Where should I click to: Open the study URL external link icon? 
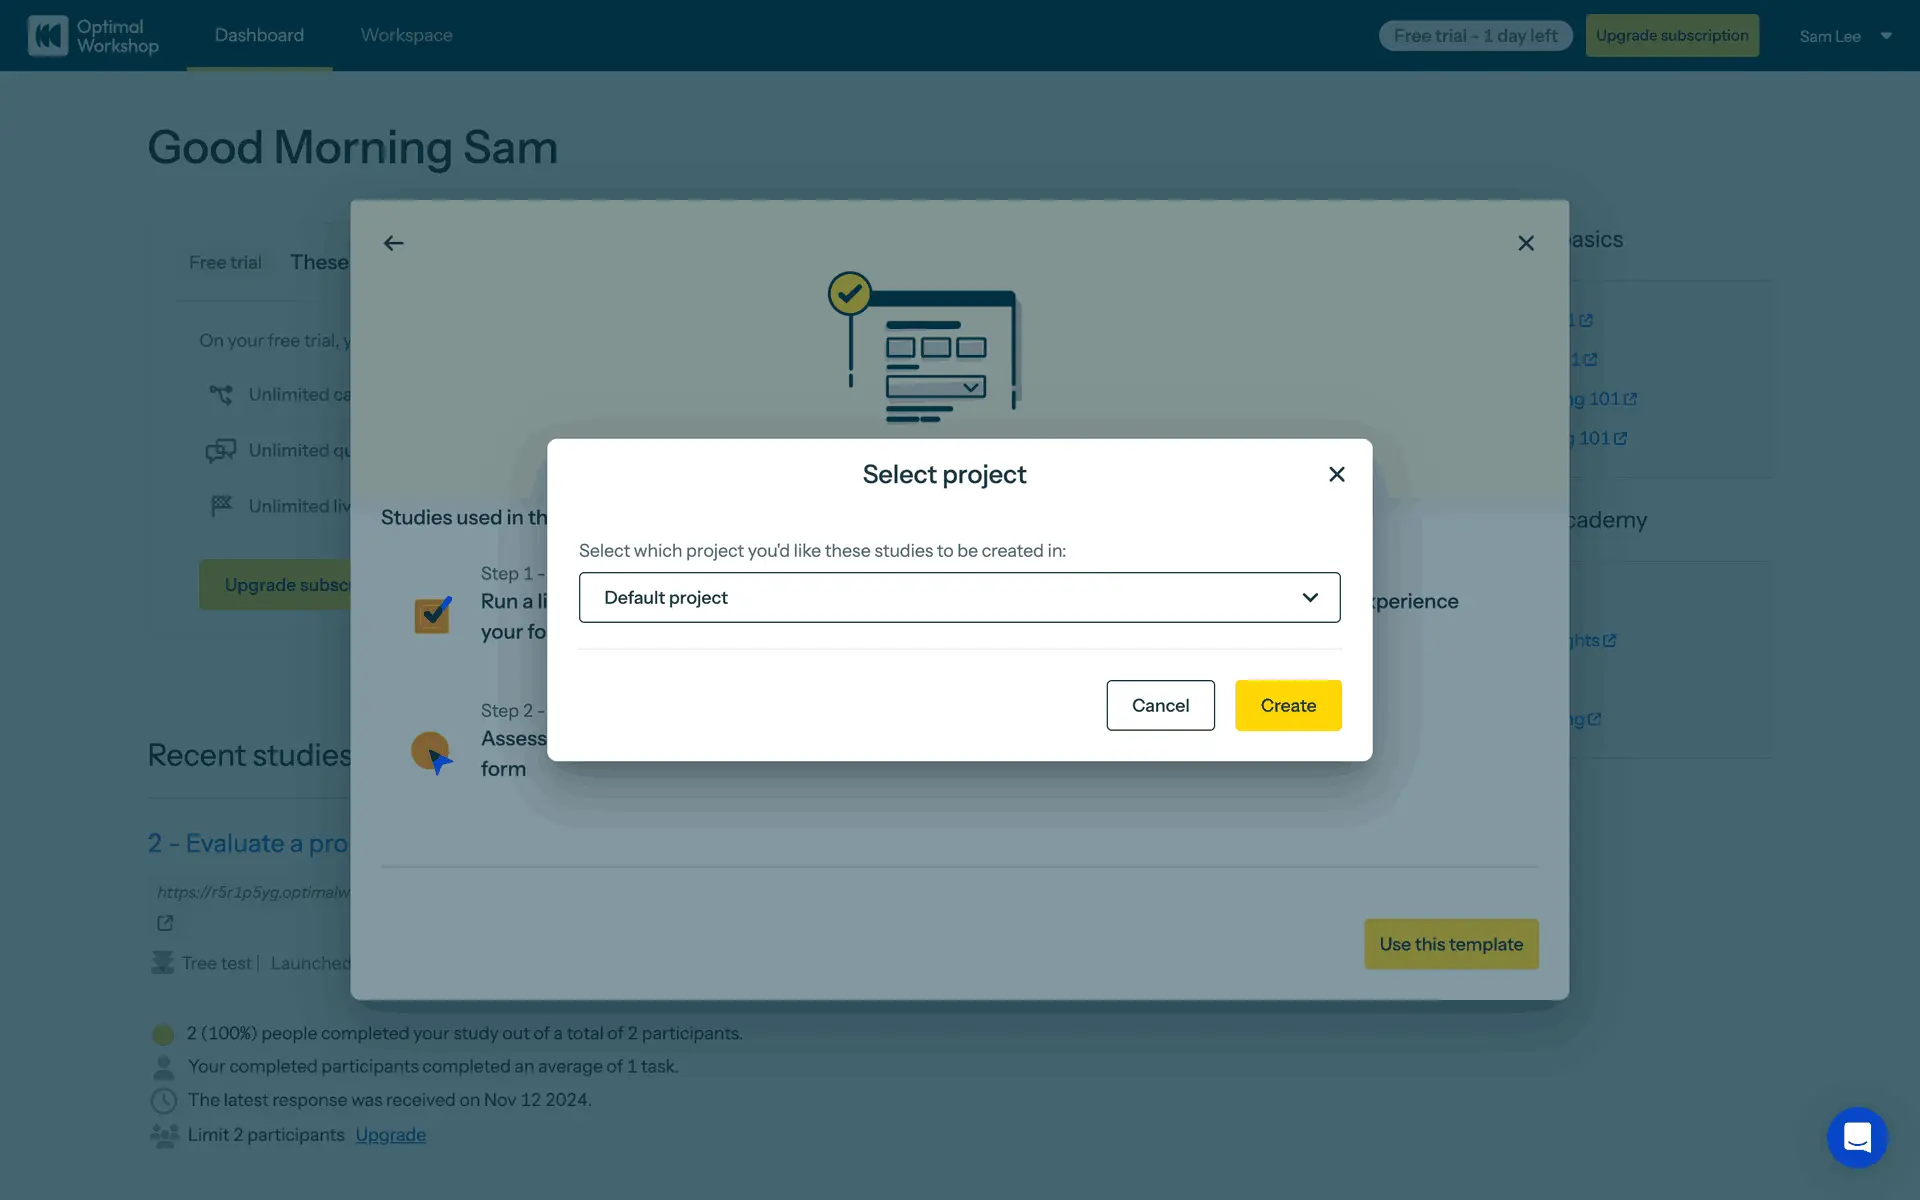165,923
